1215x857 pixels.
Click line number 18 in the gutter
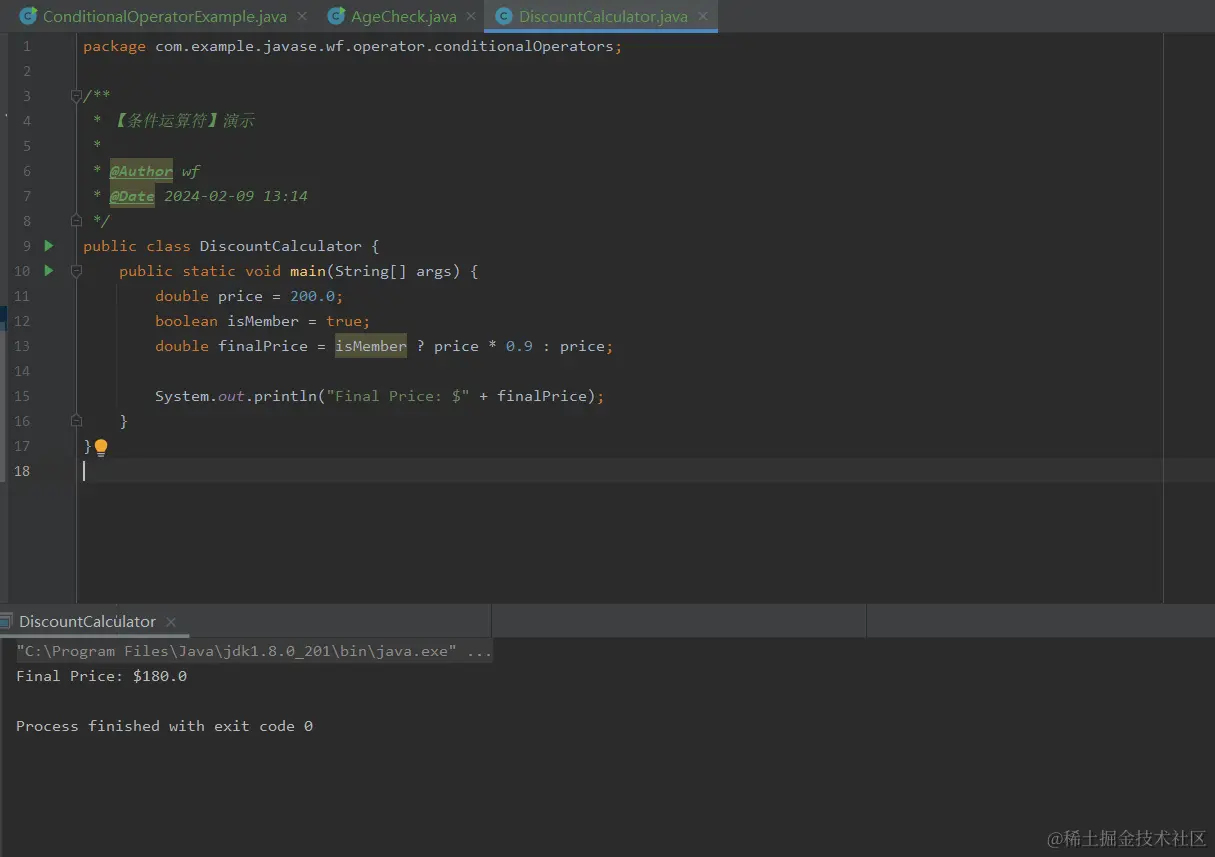tap(22, 471)
